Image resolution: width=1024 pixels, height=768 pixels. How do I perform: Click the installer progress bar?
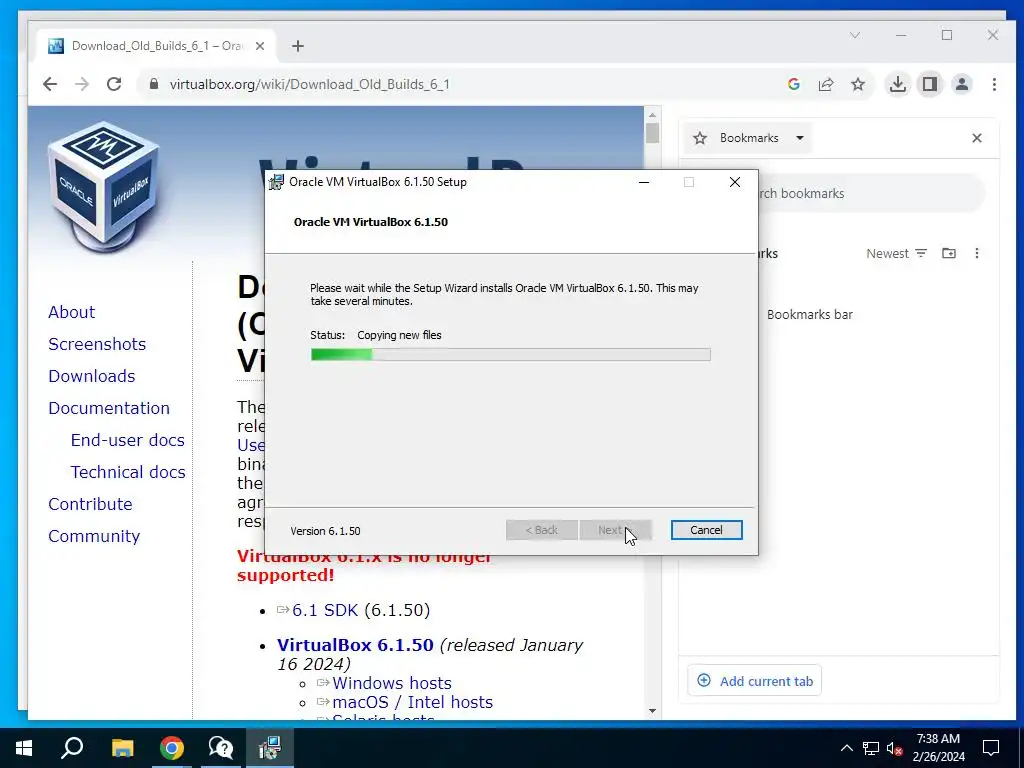tap(511, 355)
